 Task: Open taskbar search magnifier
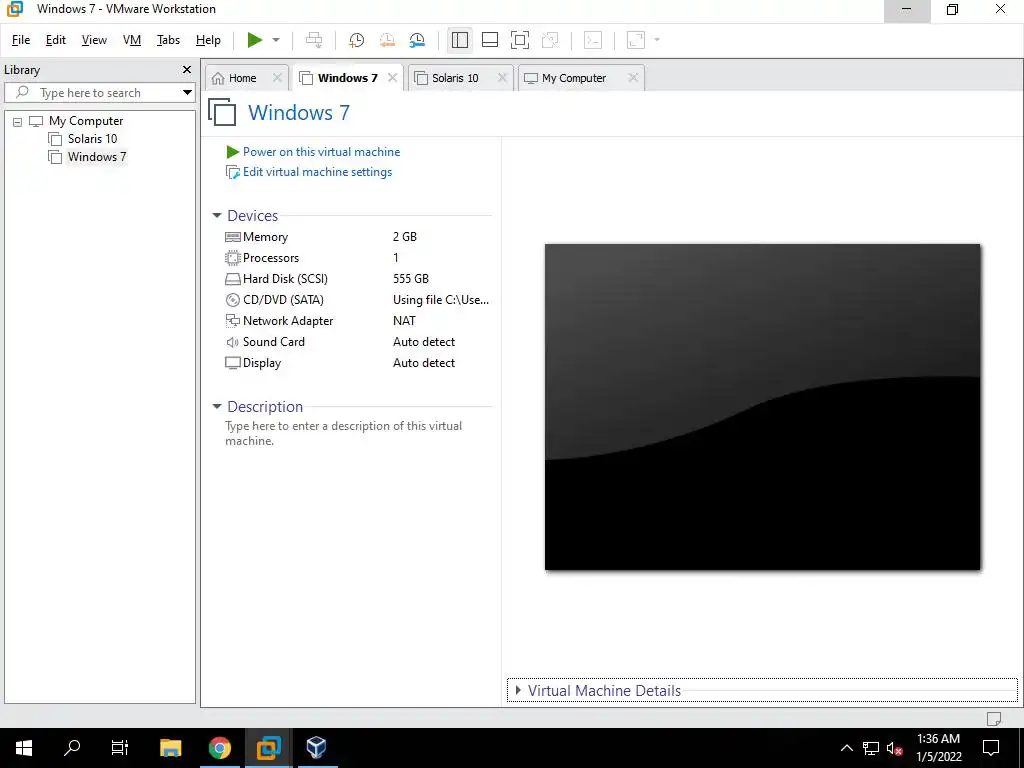tap(72, 748)
